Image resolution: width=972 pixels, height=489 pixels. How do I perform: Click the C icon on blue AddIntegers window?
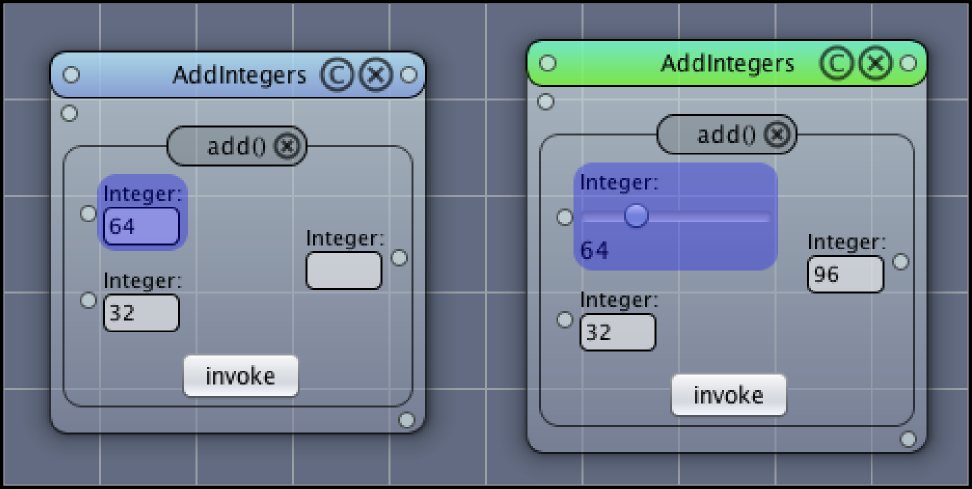pos(337,75)
